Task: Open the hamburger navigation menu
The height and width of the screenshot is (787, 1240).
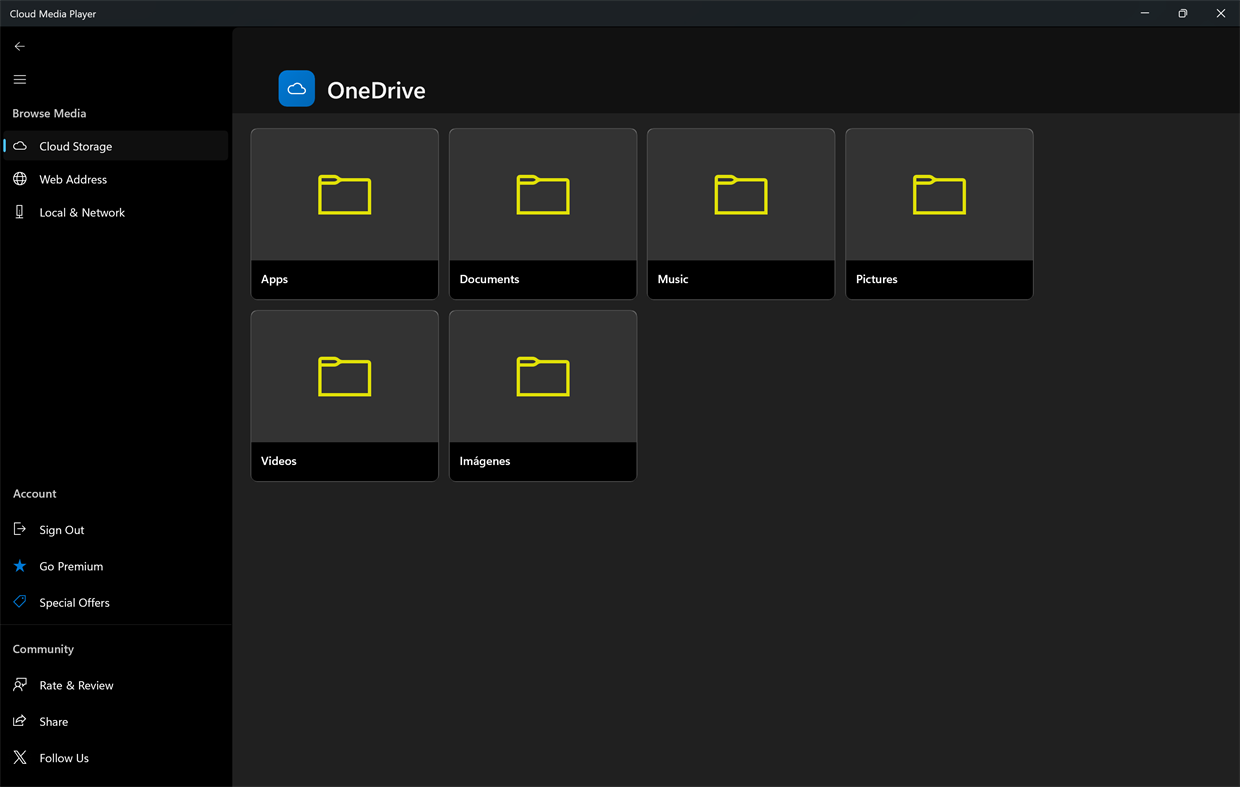Action: pos(19,79)
